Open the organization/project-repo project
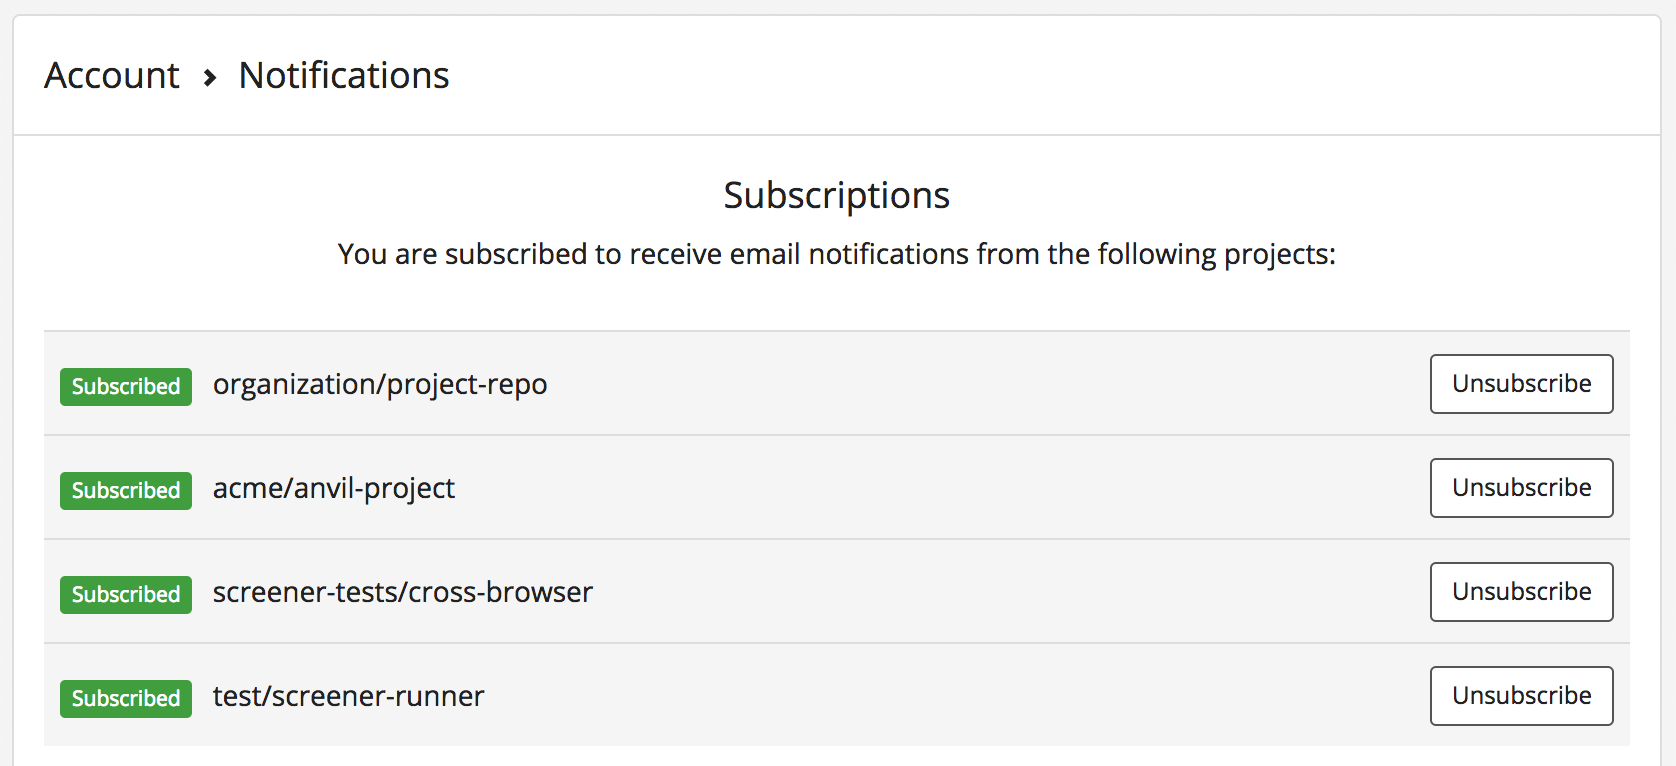 380,384
